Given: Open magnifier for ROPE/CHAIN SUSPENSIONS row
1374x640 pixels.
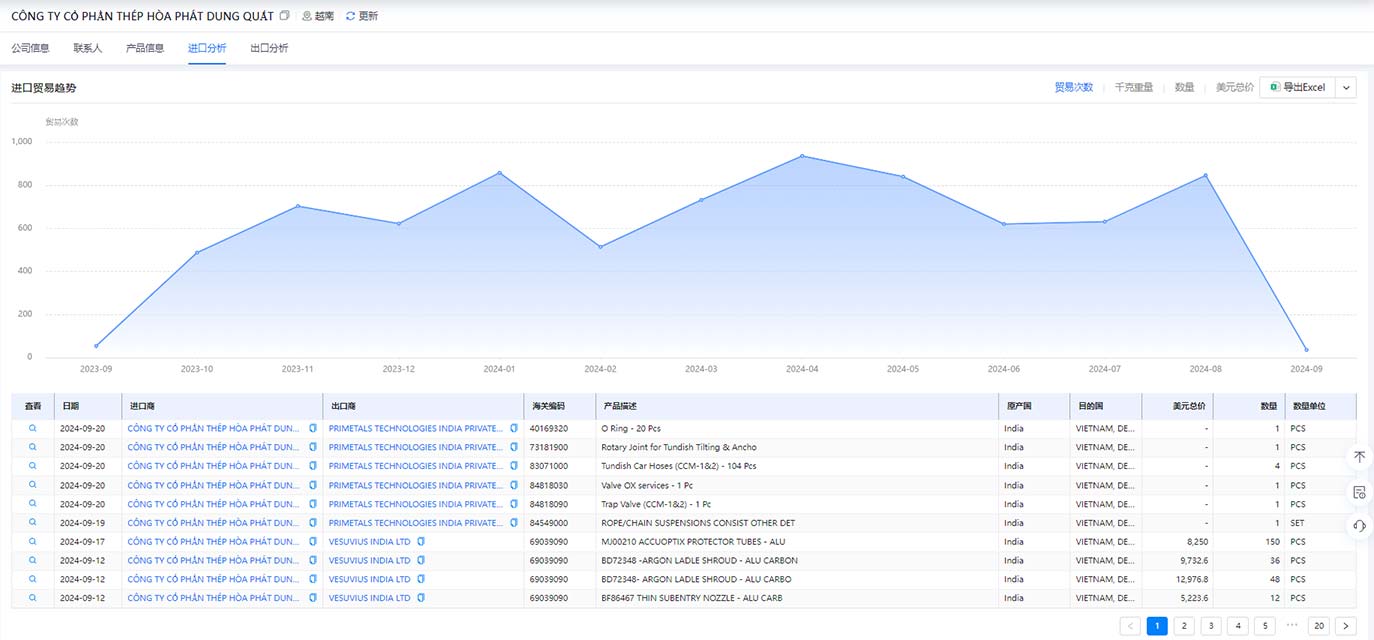Looking at the screenshot, I should point(32,523).
